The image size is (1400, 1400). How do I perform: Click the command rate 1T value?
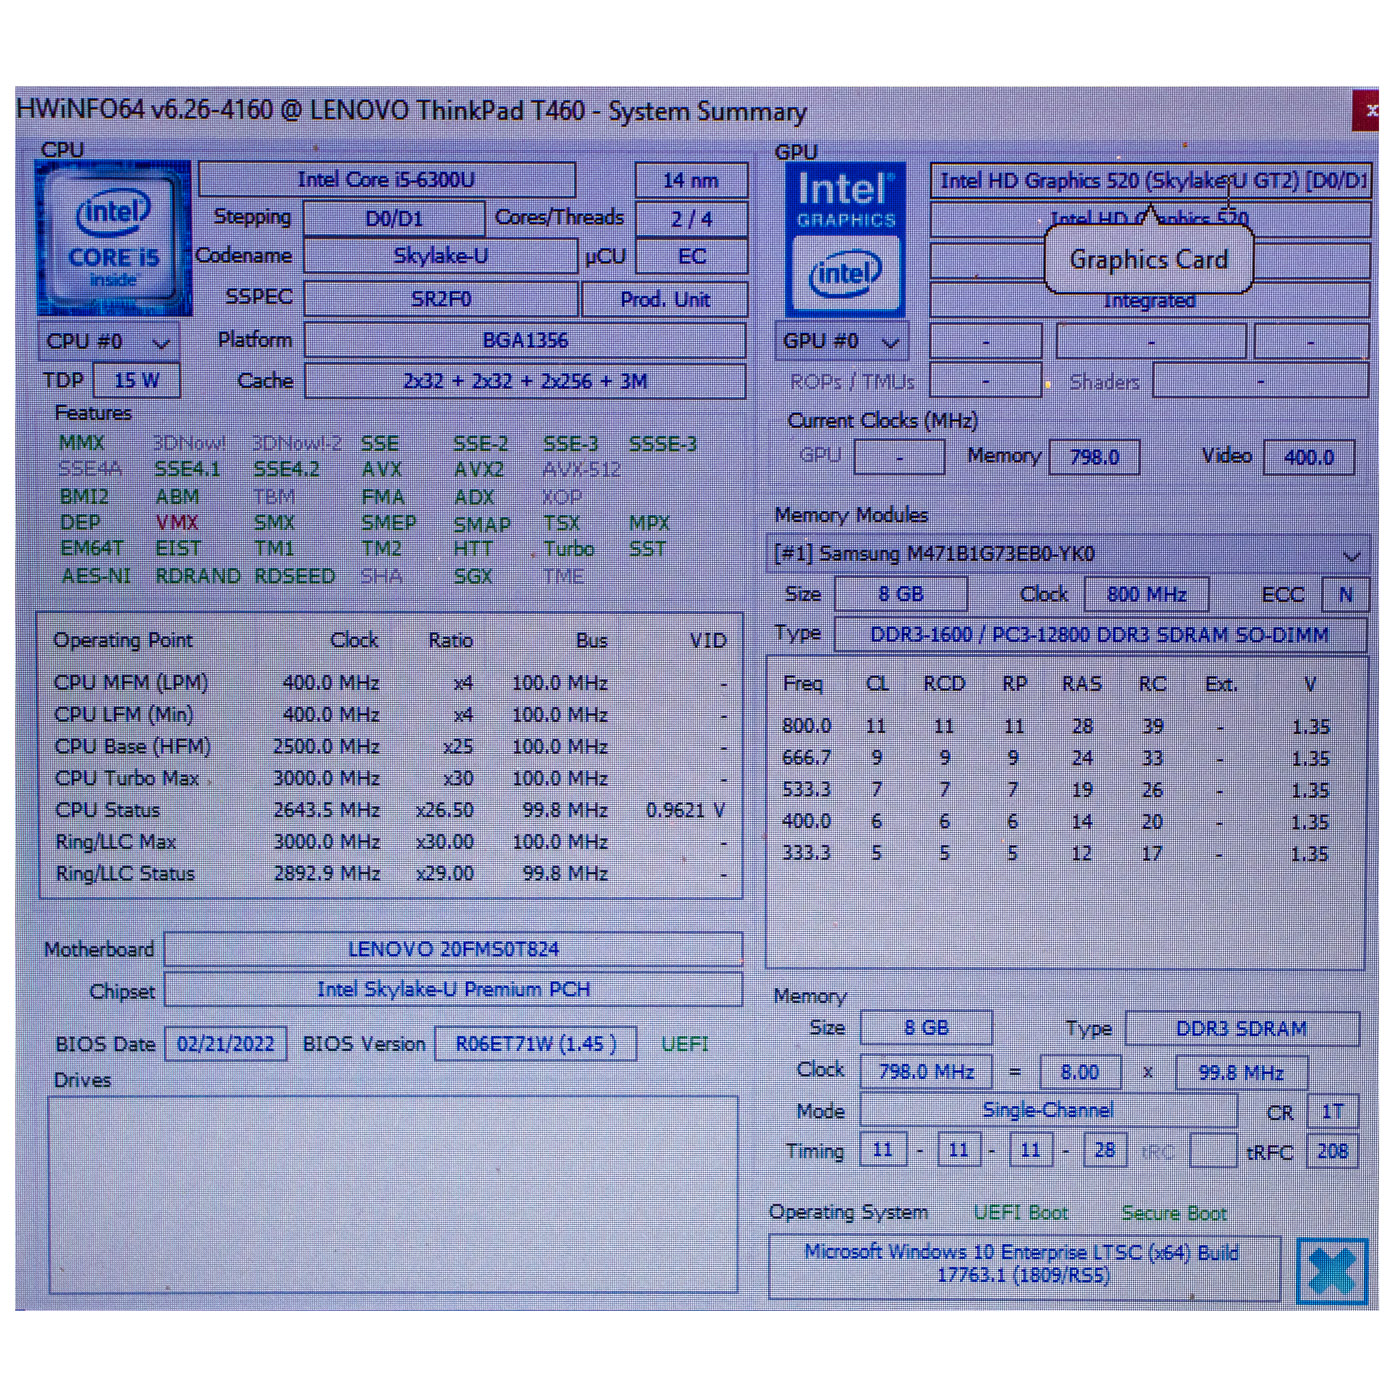(1332, 1111)
